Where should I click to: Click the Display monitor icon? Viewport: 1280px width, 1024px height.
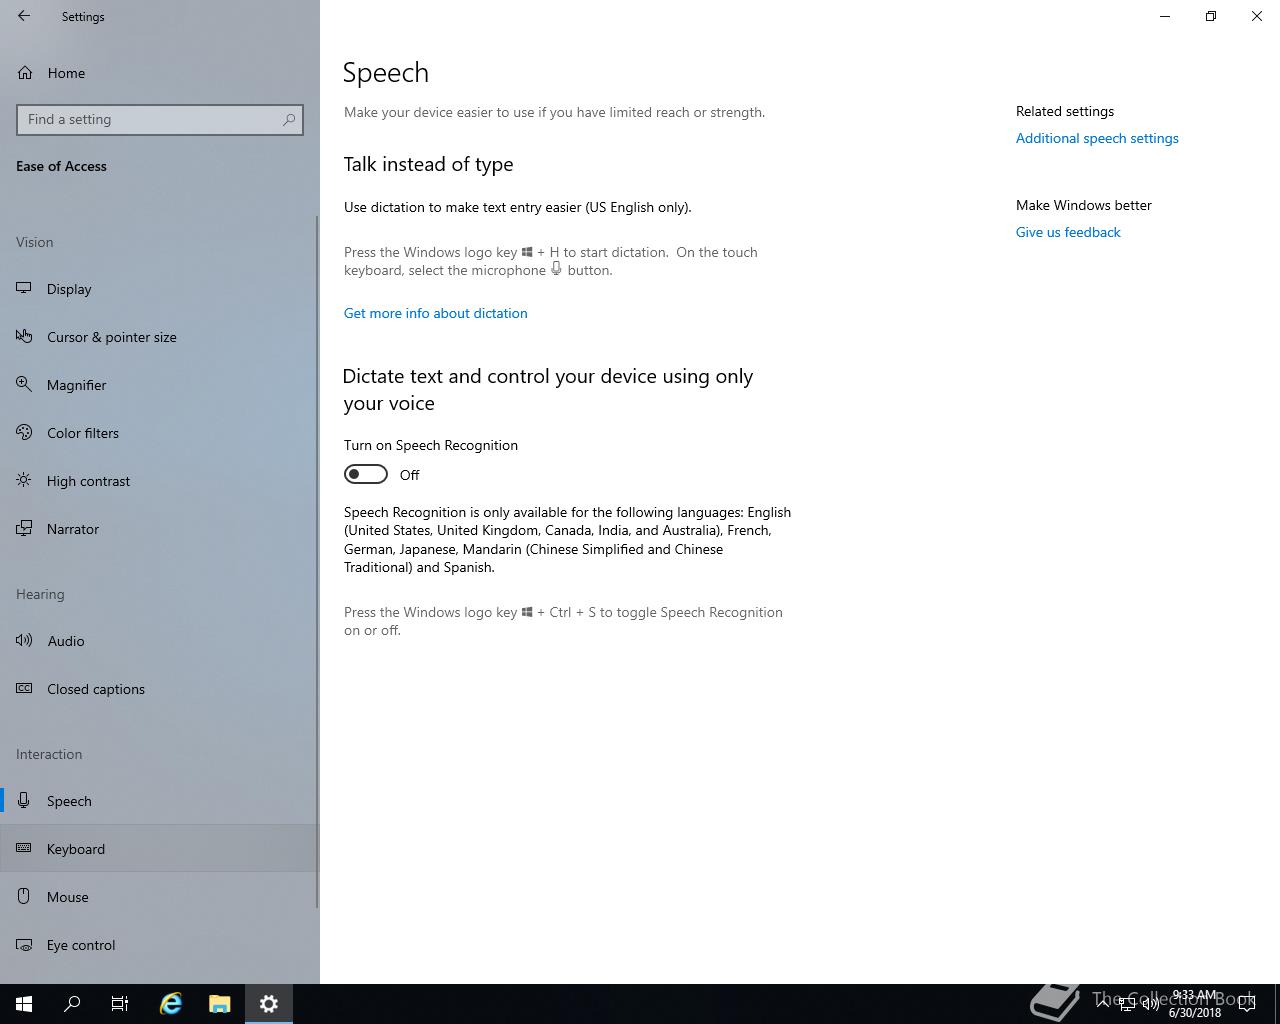(x=24, y=289)
